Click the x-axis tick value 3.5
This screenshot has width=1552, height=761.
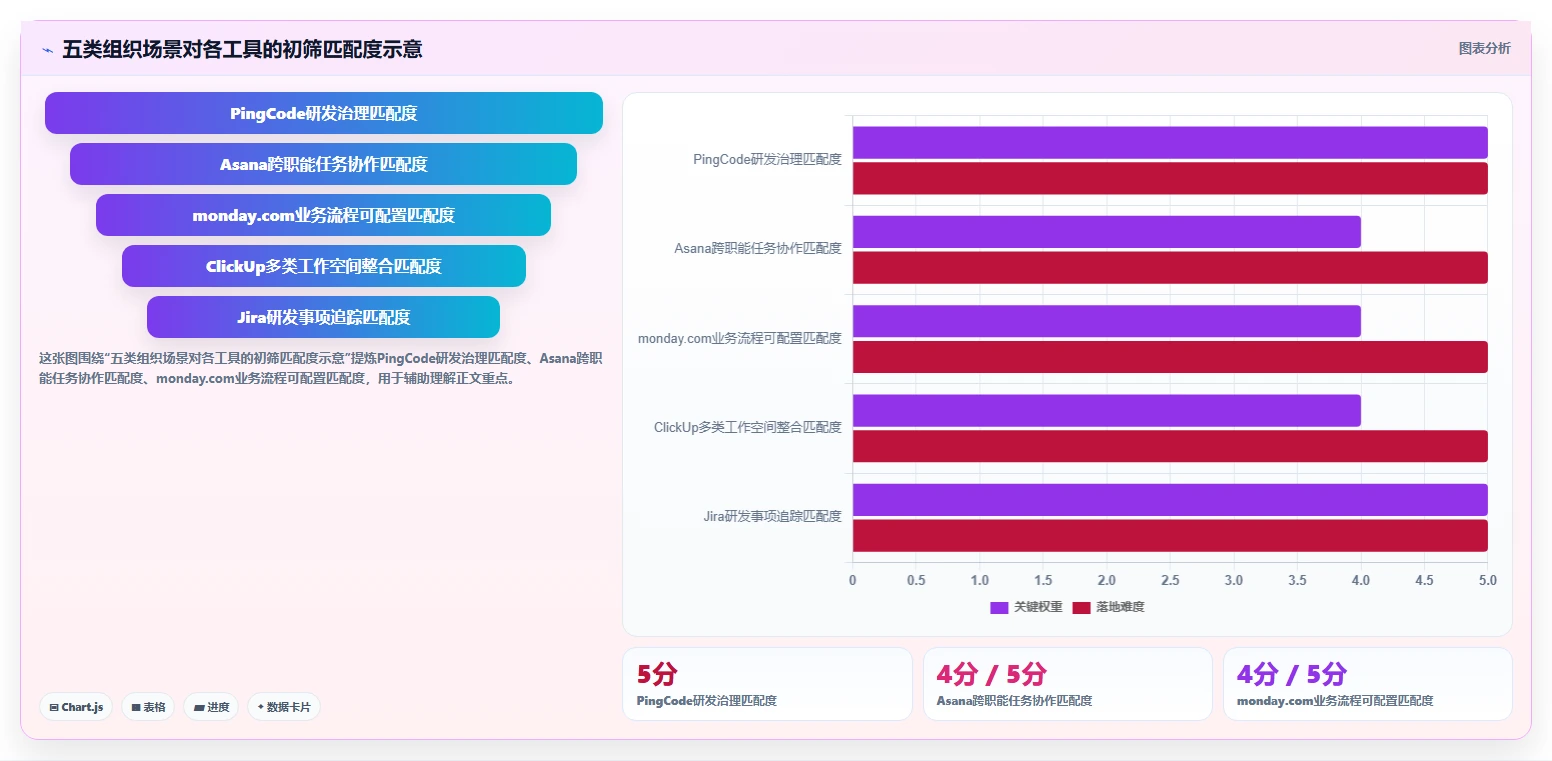click(x=1297, y=580)
